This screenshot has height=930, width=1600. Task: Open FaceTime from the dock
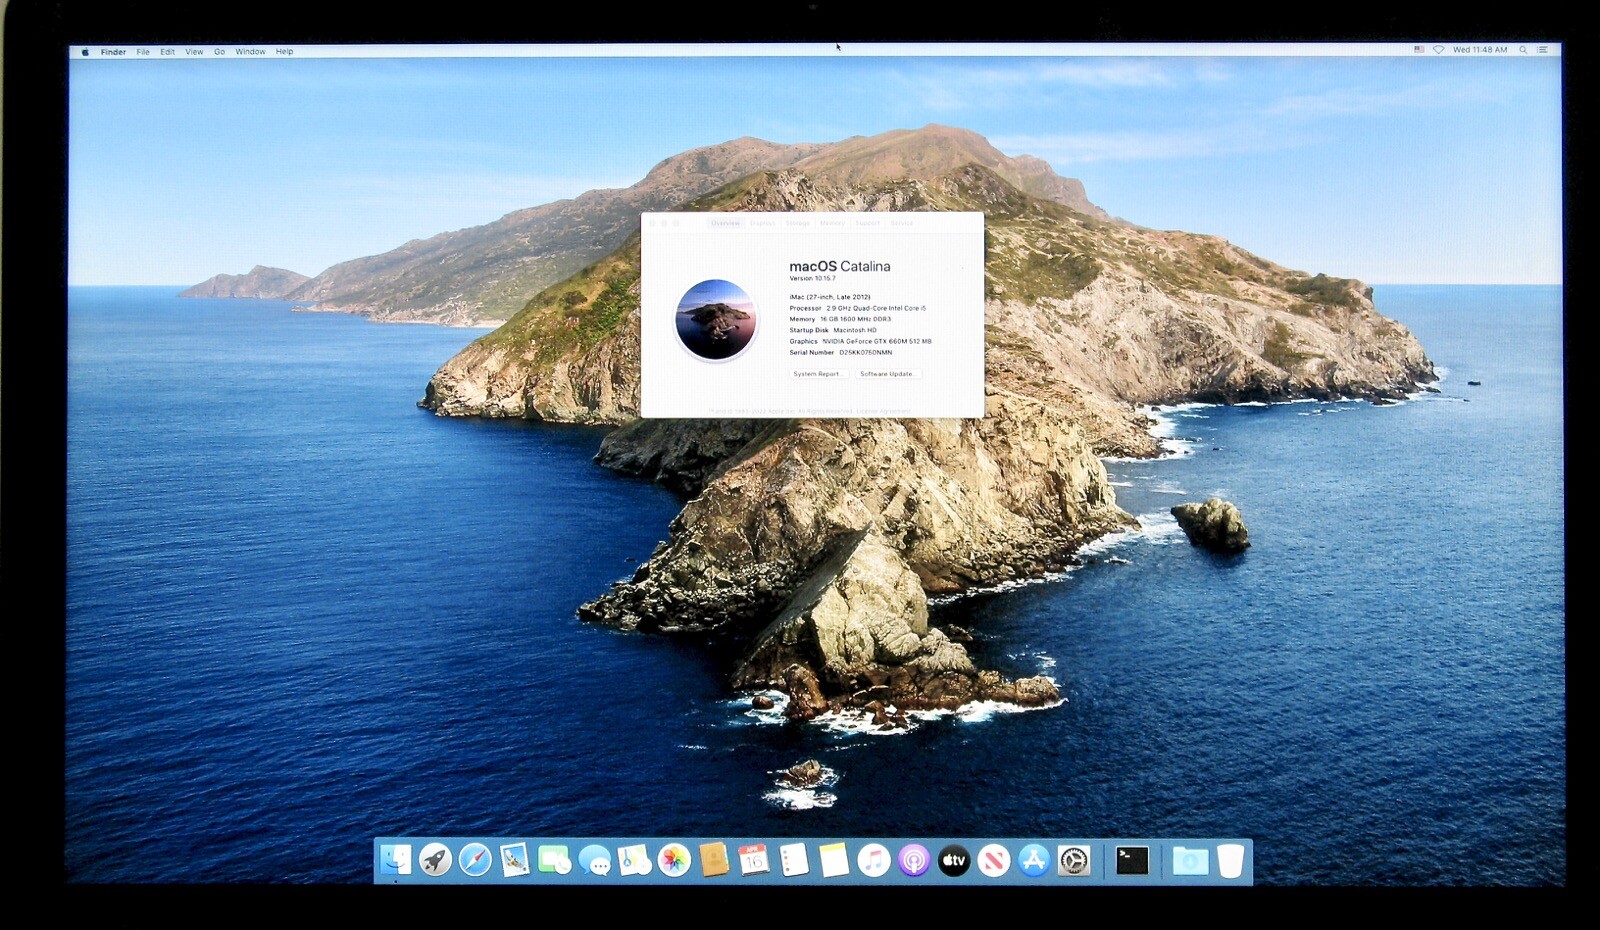coord(554,859)
